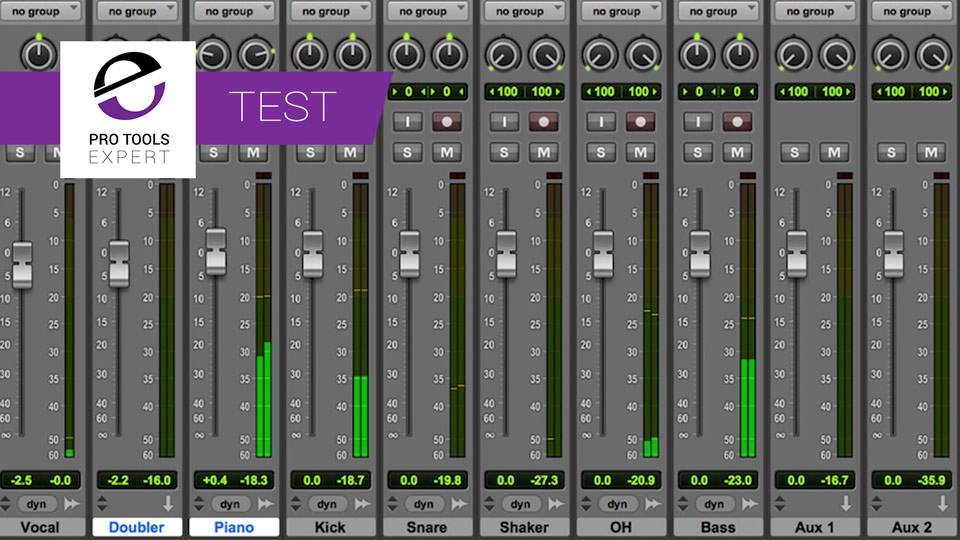Open the 'no group' dropdown on Doubler

click(137, 11)
